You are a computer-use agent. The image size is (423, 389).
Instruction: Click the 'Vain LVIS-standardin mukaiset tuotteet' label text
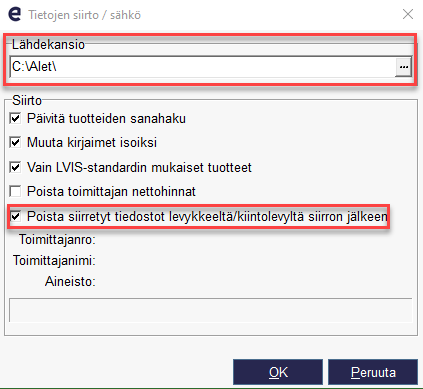139,167
